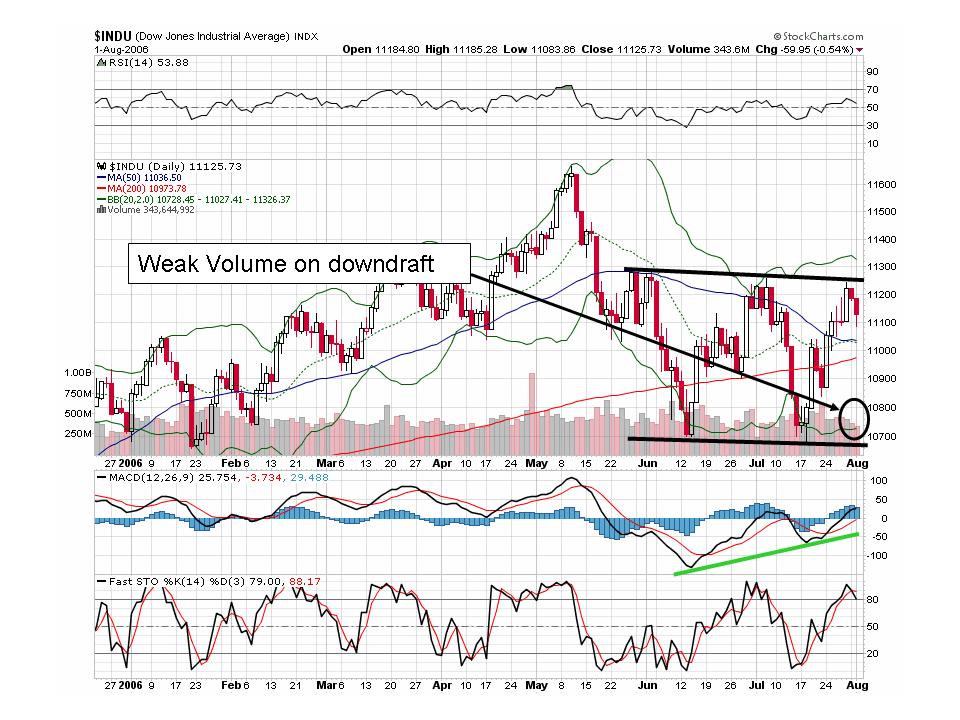
Task: Click the Volume 343,644,992 legend entry
Action: [x=151, y=210]
